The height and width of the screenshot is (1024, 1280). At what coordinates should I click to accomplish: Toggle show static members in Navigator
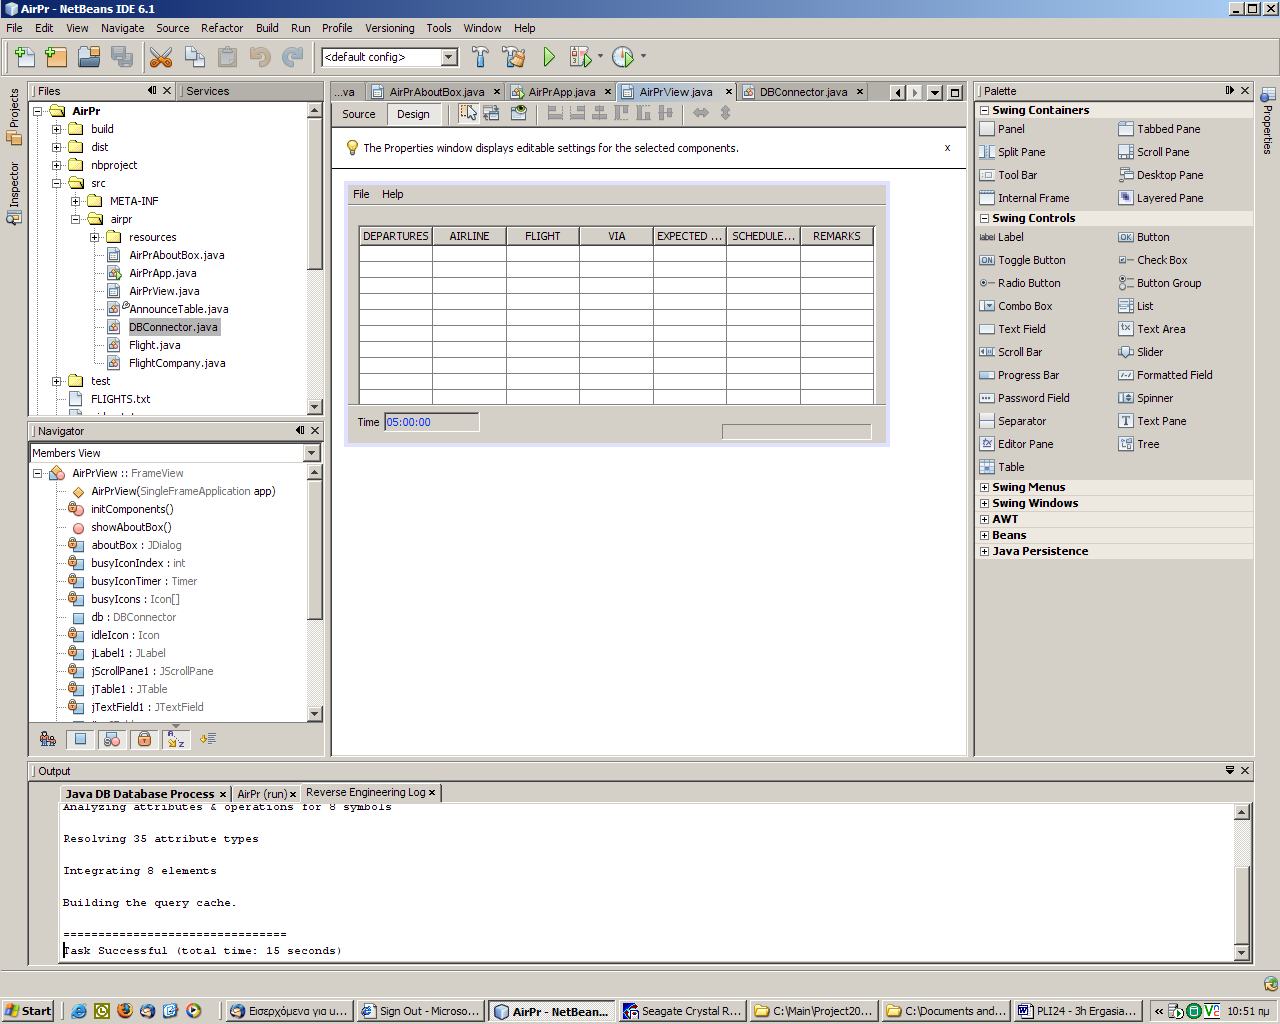point(112,739)
